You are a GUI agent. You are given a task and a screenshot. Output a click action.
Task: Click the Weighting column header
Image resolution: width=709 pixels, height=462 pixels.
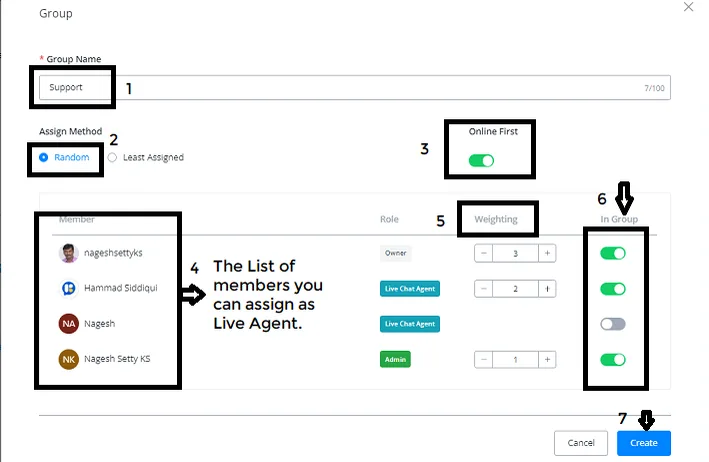click(496, 219)
